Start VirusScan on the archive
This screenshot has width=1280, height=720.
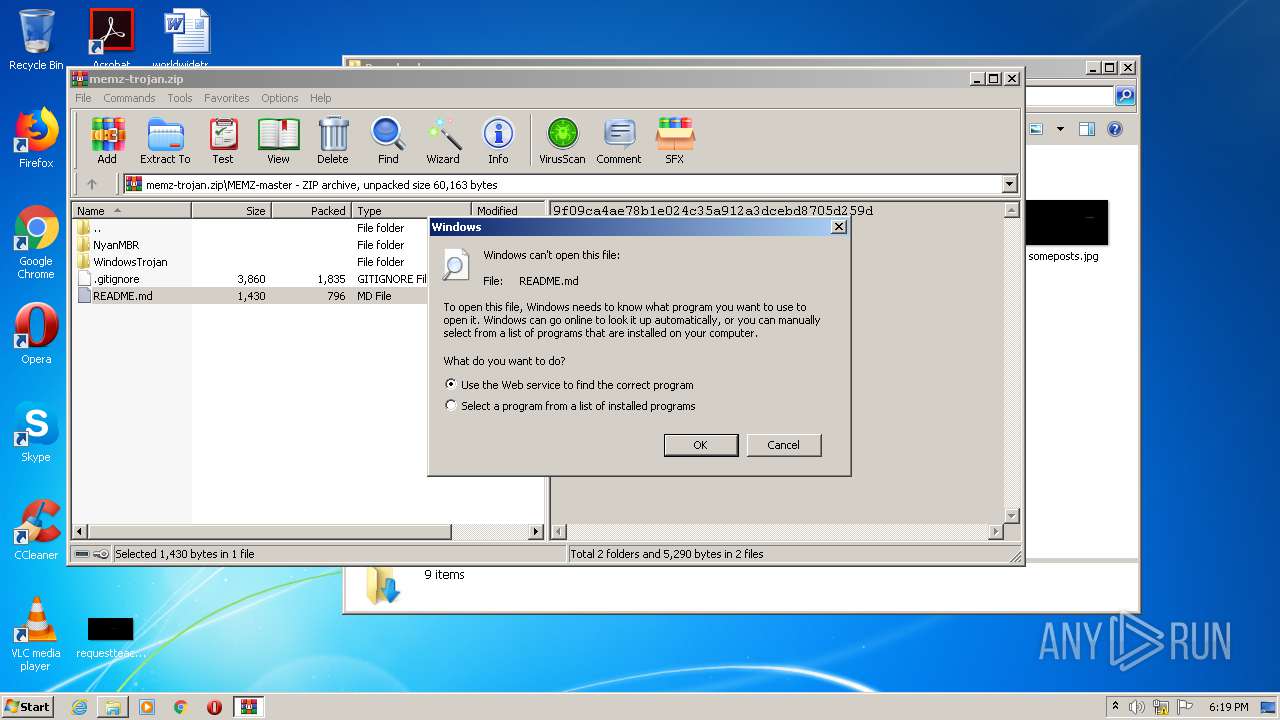(562, 141)
